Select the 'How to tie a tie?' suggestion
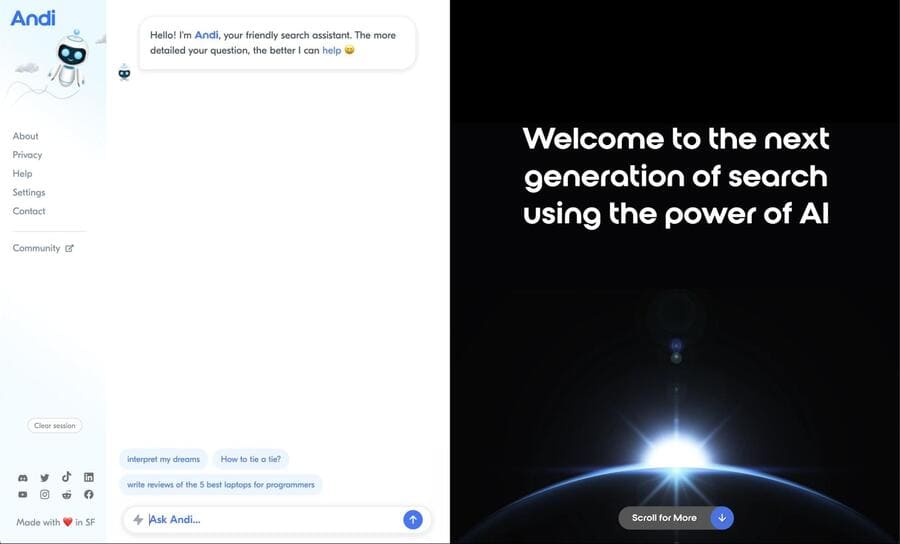 tap(251, 459)
